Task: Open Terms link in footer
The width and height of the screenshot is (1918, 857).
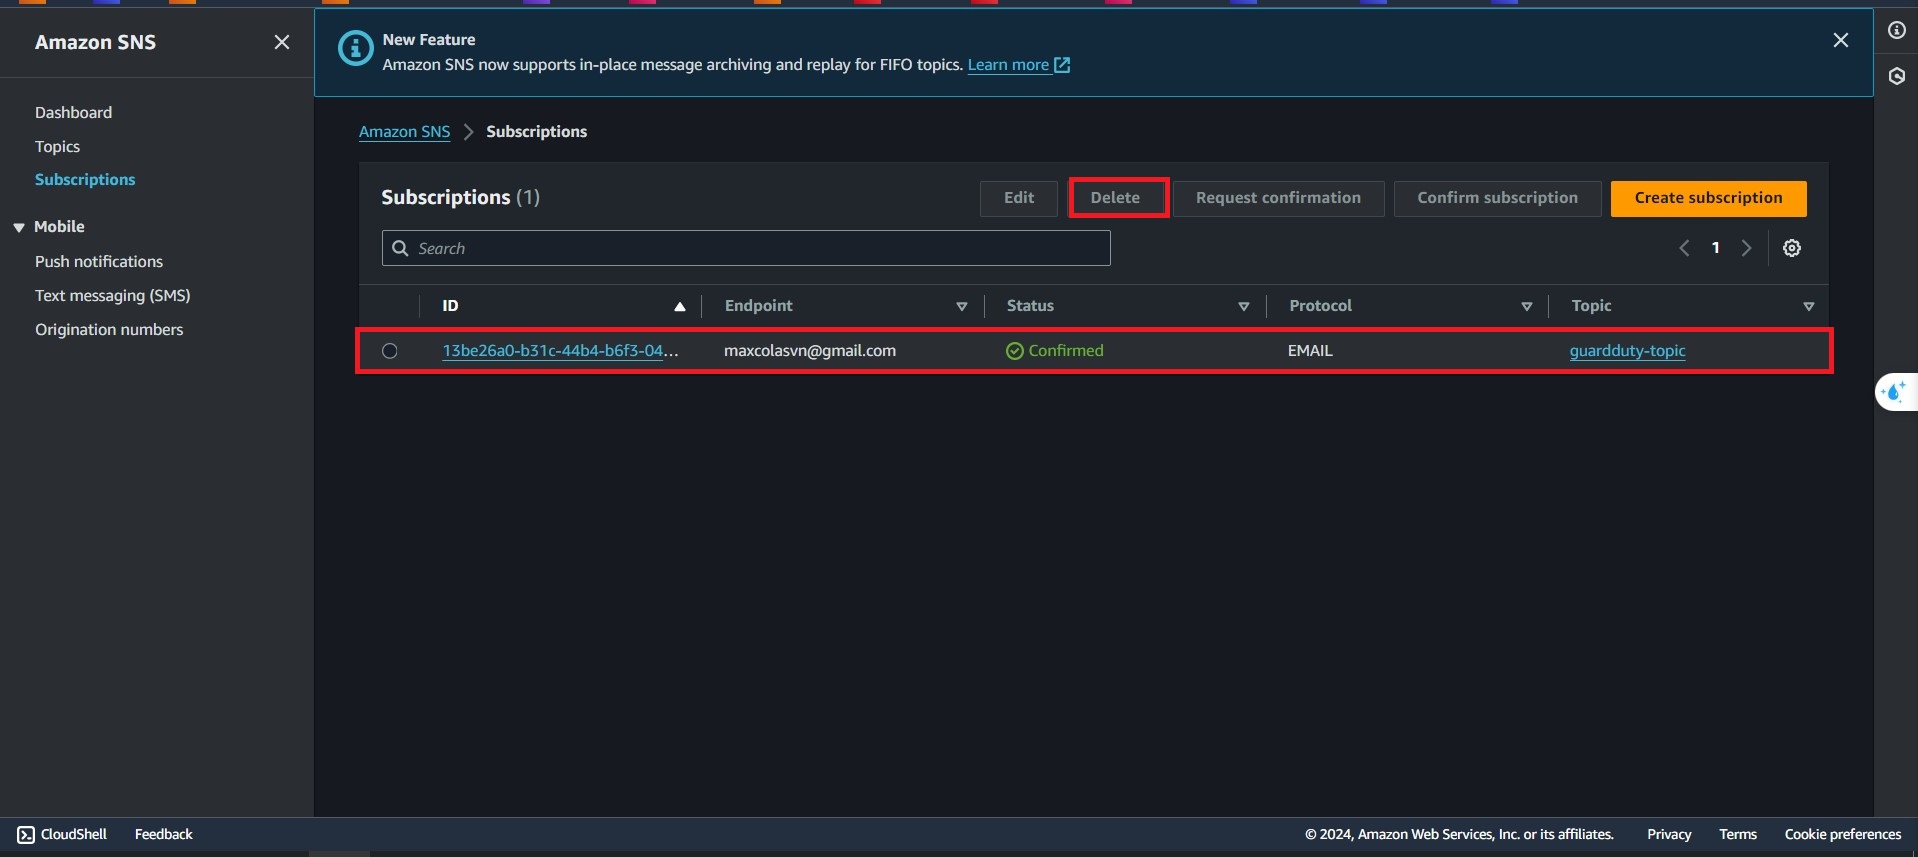Action: point(1738,834)
